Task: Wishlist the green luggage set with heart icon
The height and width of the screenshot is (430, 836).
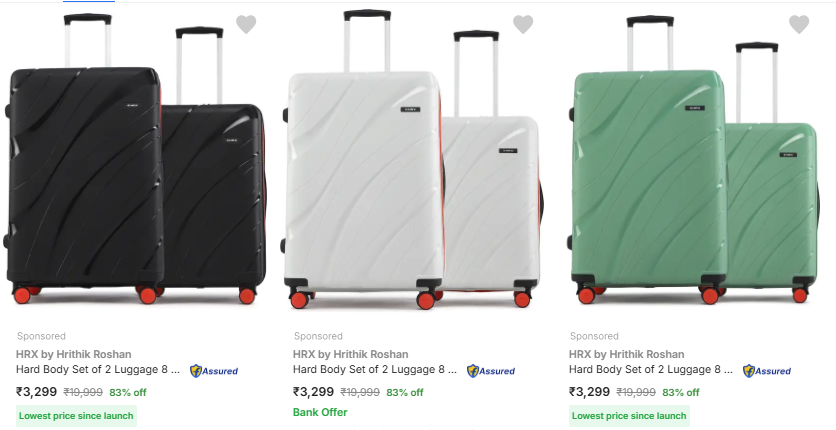Action: click(799, 24)
